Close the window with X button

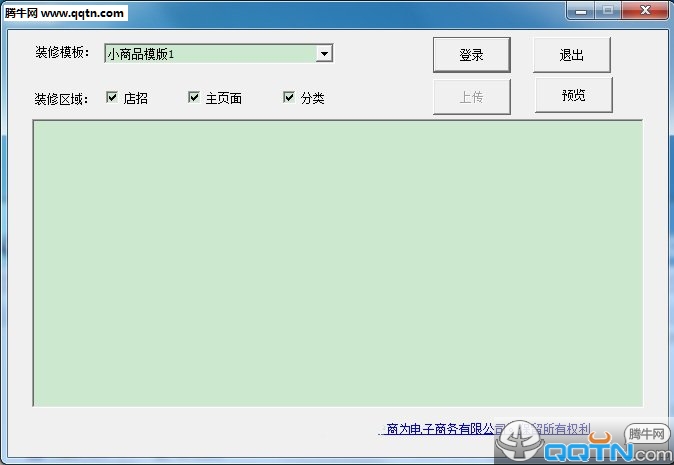click(x=645, y=10)
